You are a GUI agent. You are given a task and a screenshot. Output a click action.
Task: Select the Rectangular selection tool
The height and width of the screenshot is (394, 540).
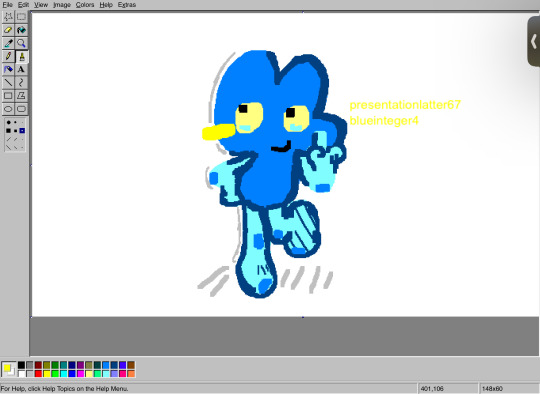pyautogui.click(x=21, y=17)
